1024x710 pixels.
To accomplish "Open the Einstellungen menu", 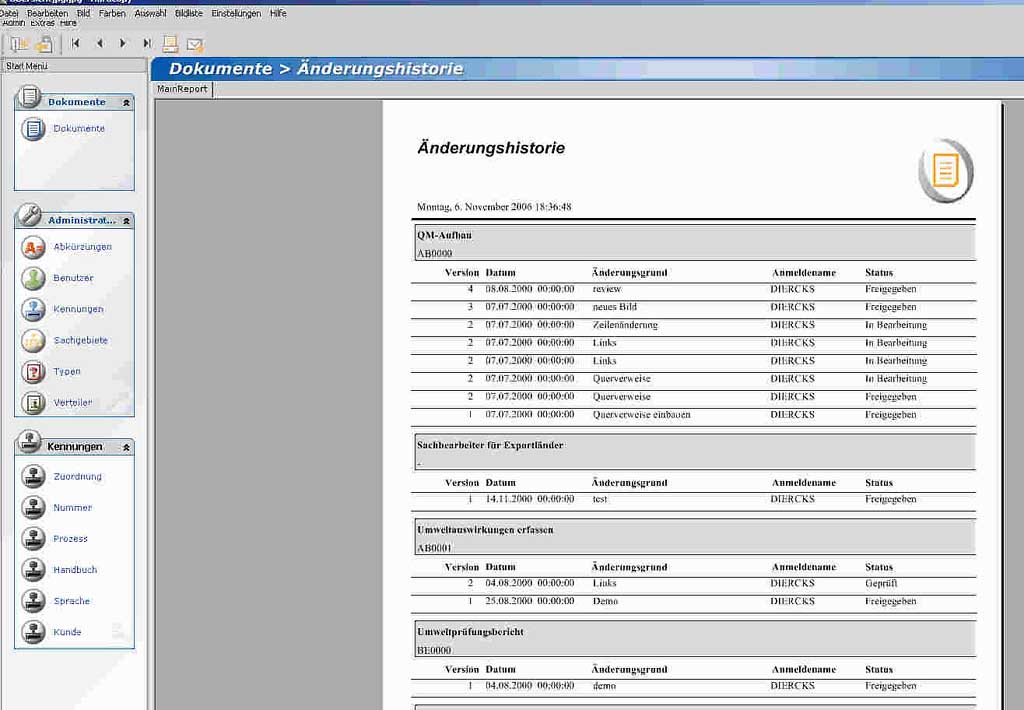I will [x=236, y=13].
